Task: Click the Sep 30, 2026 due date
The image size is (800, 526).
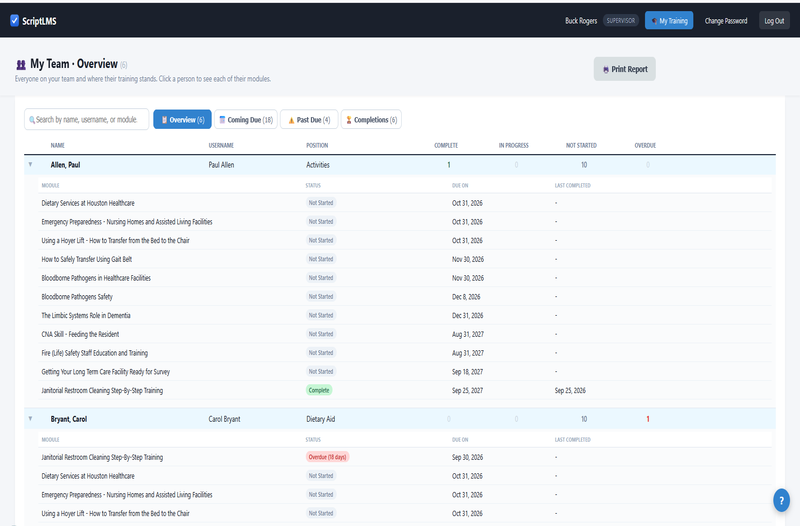Action: (x=467, y=458)
